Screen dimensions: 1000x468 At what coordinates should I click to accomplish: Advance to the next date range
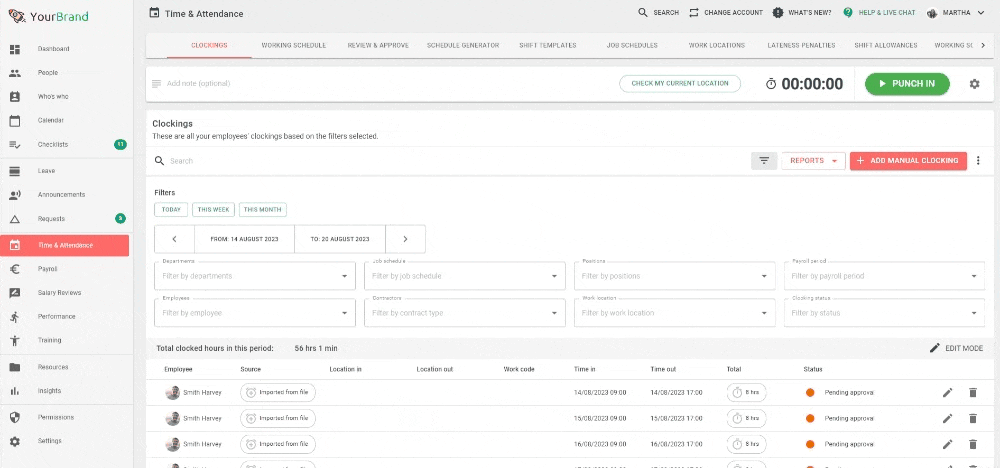click(405, 239)
